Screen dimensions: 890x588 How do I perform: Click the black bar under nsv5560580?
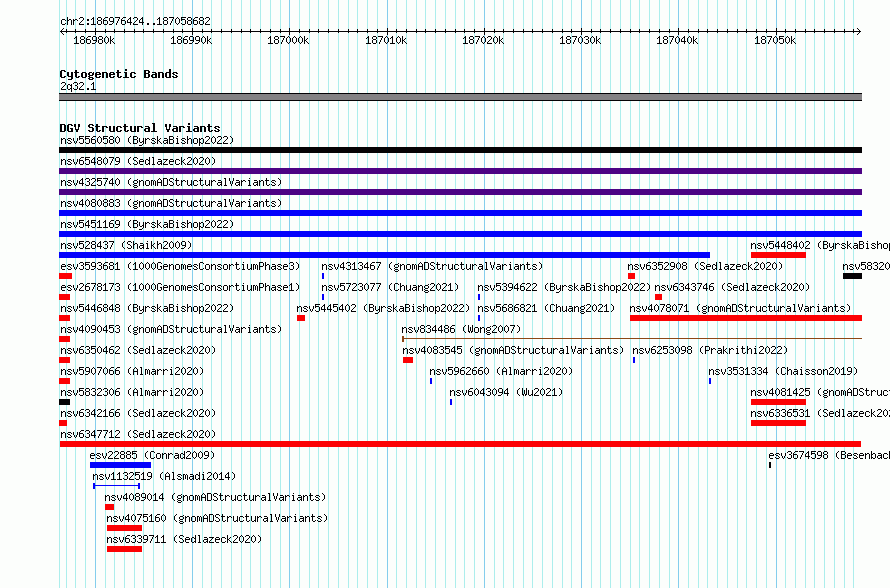coord(460,150)
